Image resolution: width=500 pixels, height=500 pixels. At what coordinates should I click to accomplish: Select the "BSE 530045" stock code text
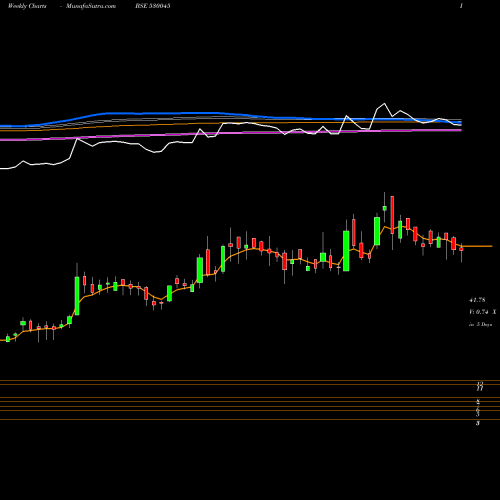[153, 6]
